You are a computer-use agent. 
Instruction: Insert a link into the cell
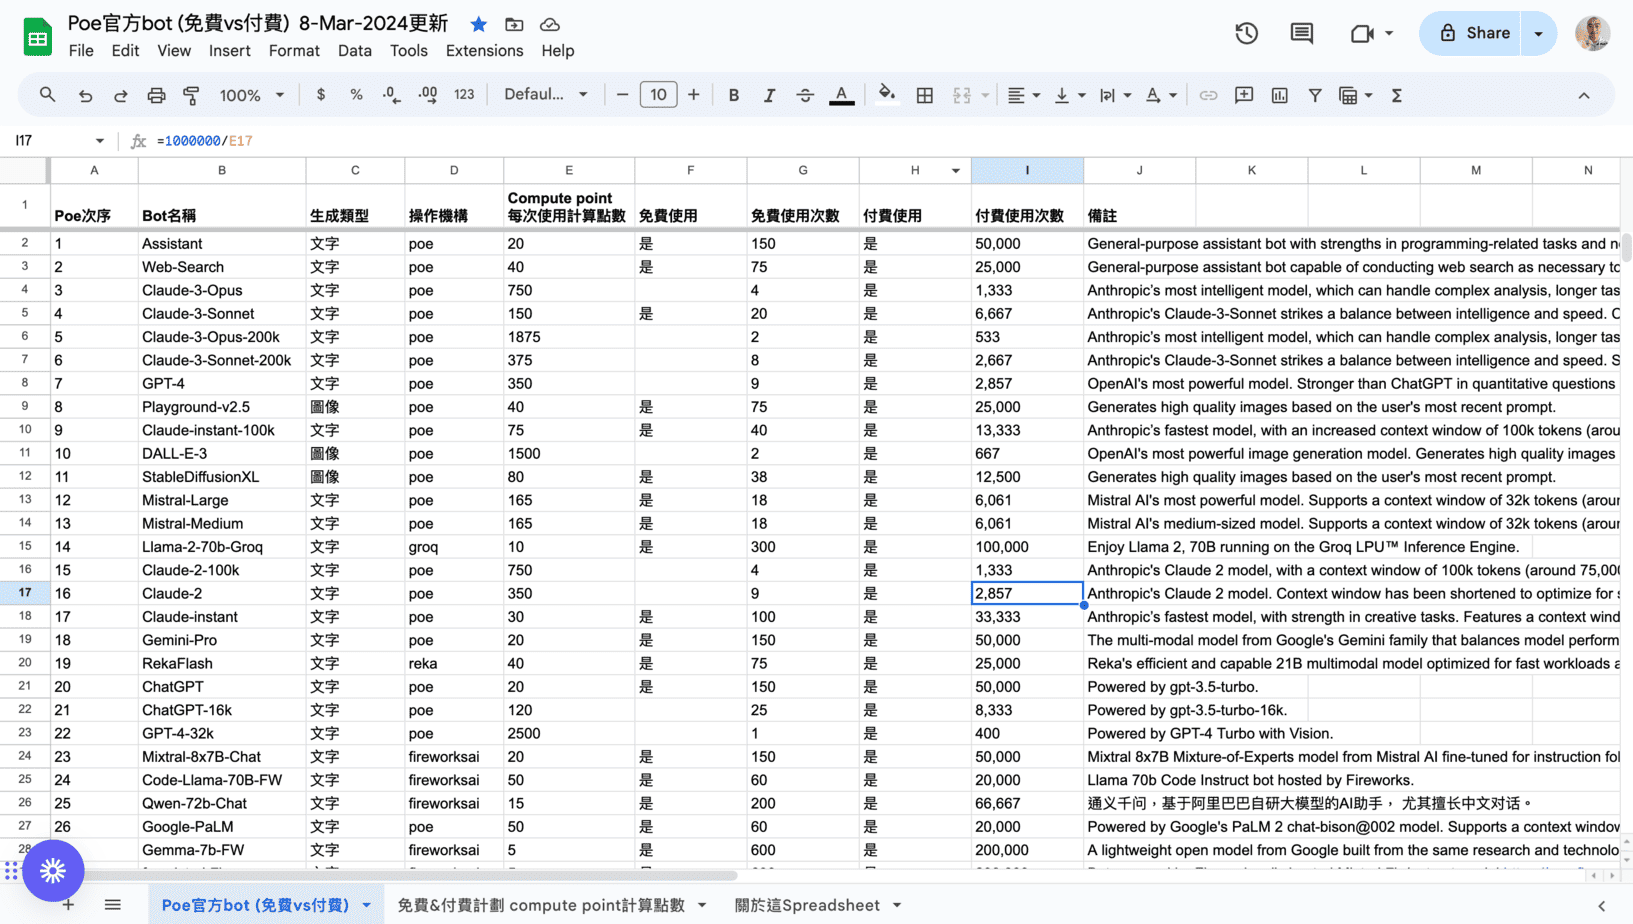click(1208, 95)
